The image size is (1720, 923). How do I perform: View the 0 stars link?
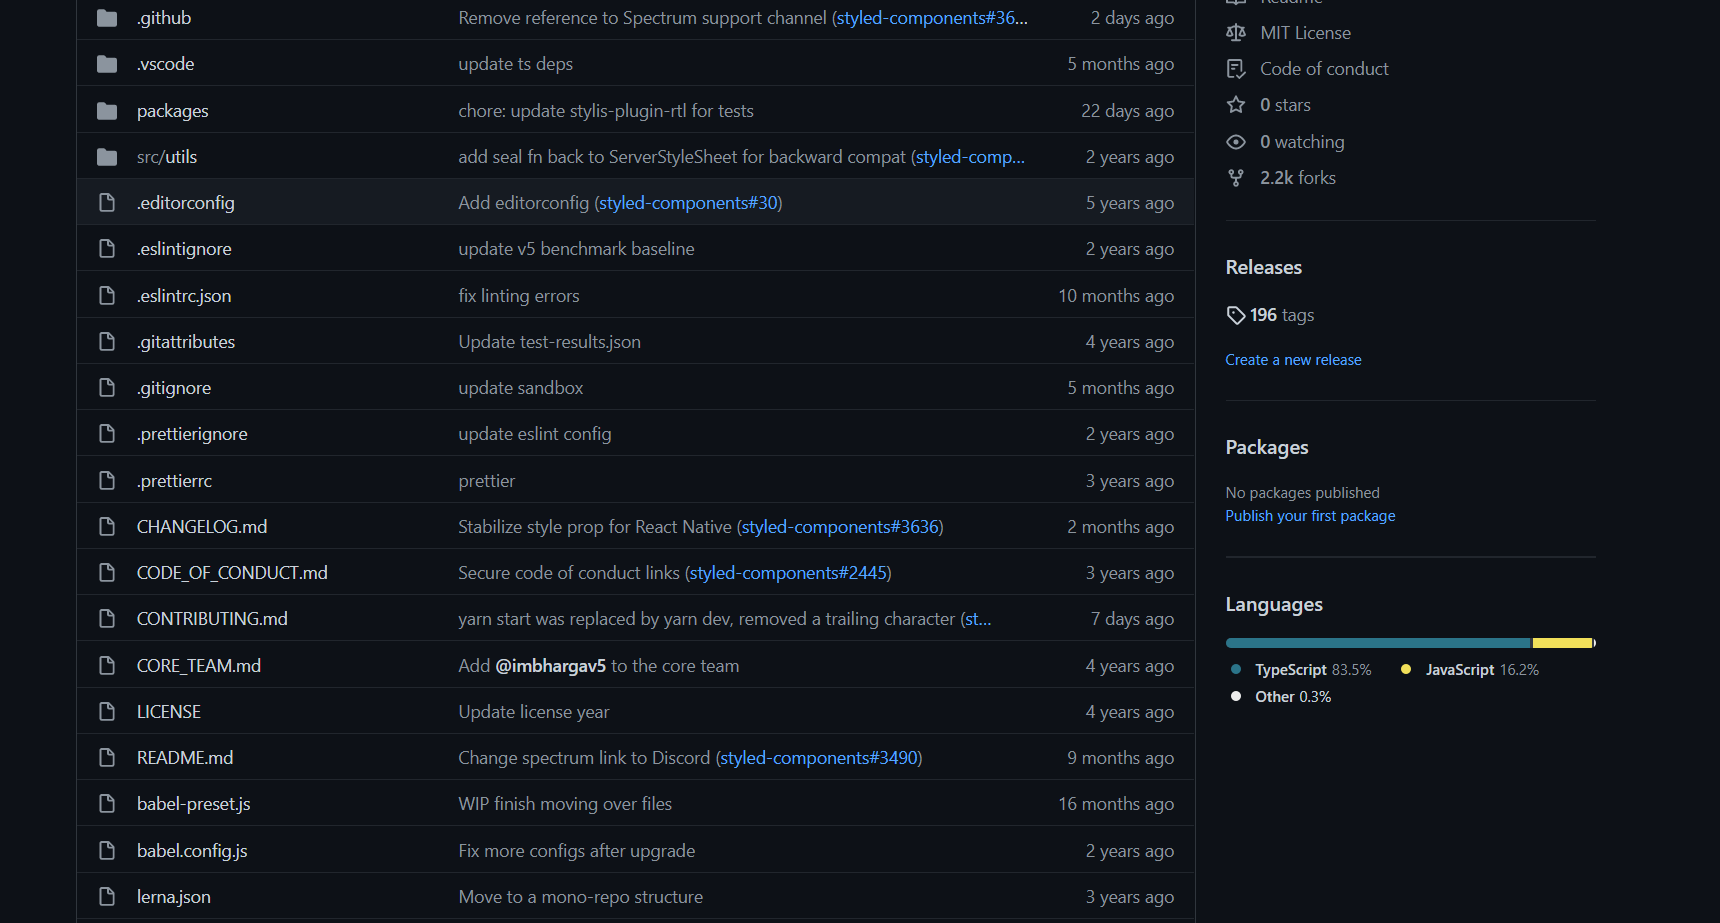click(x=1285, y=105)
